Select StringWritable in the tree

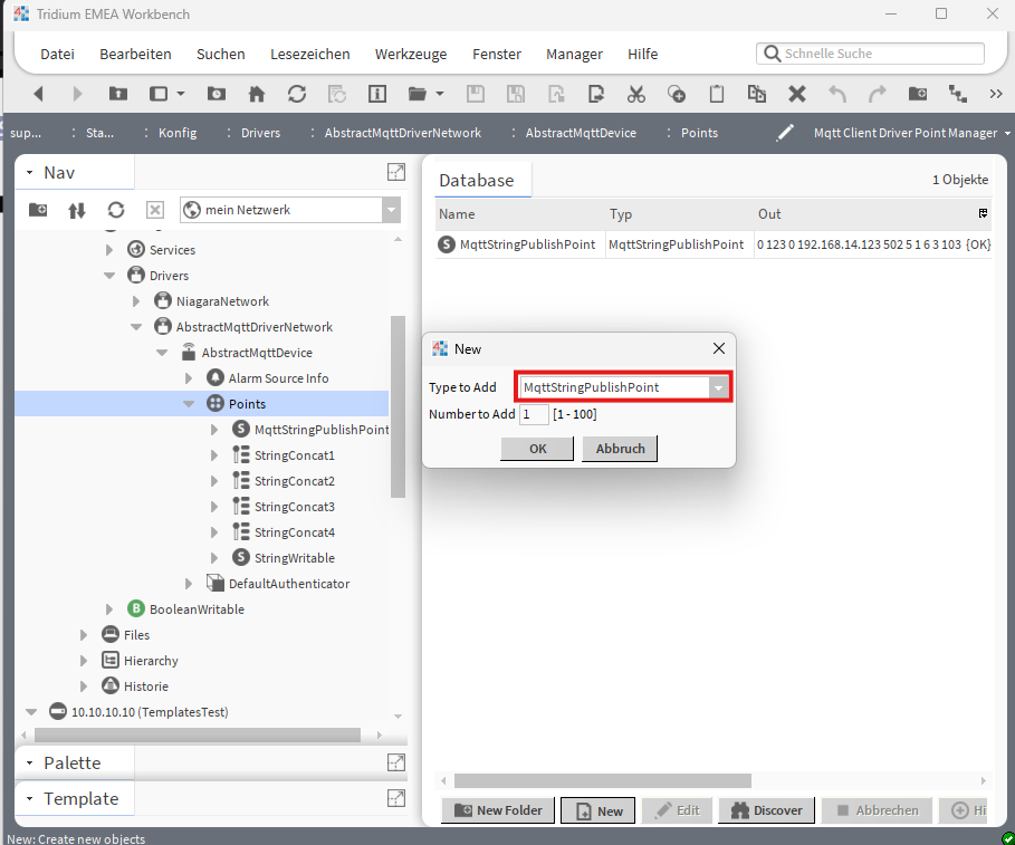point(295,558)
